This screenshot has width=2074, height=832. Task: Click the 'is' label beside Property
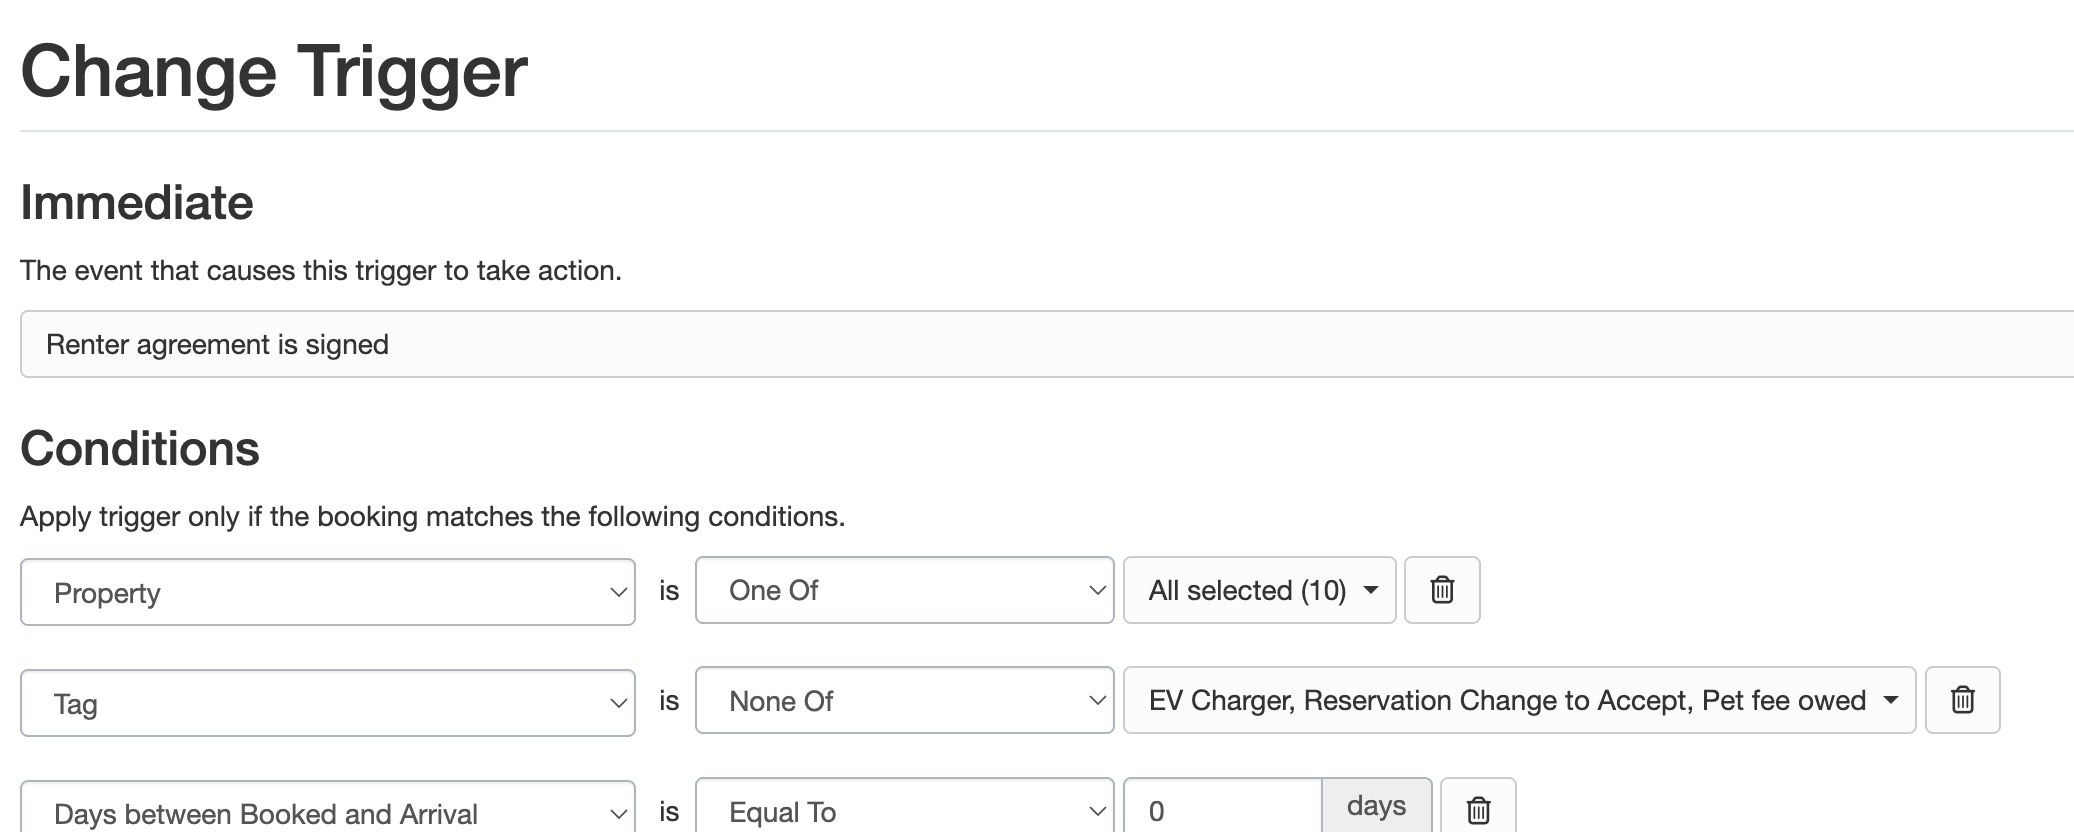click(x=669, y=591)
